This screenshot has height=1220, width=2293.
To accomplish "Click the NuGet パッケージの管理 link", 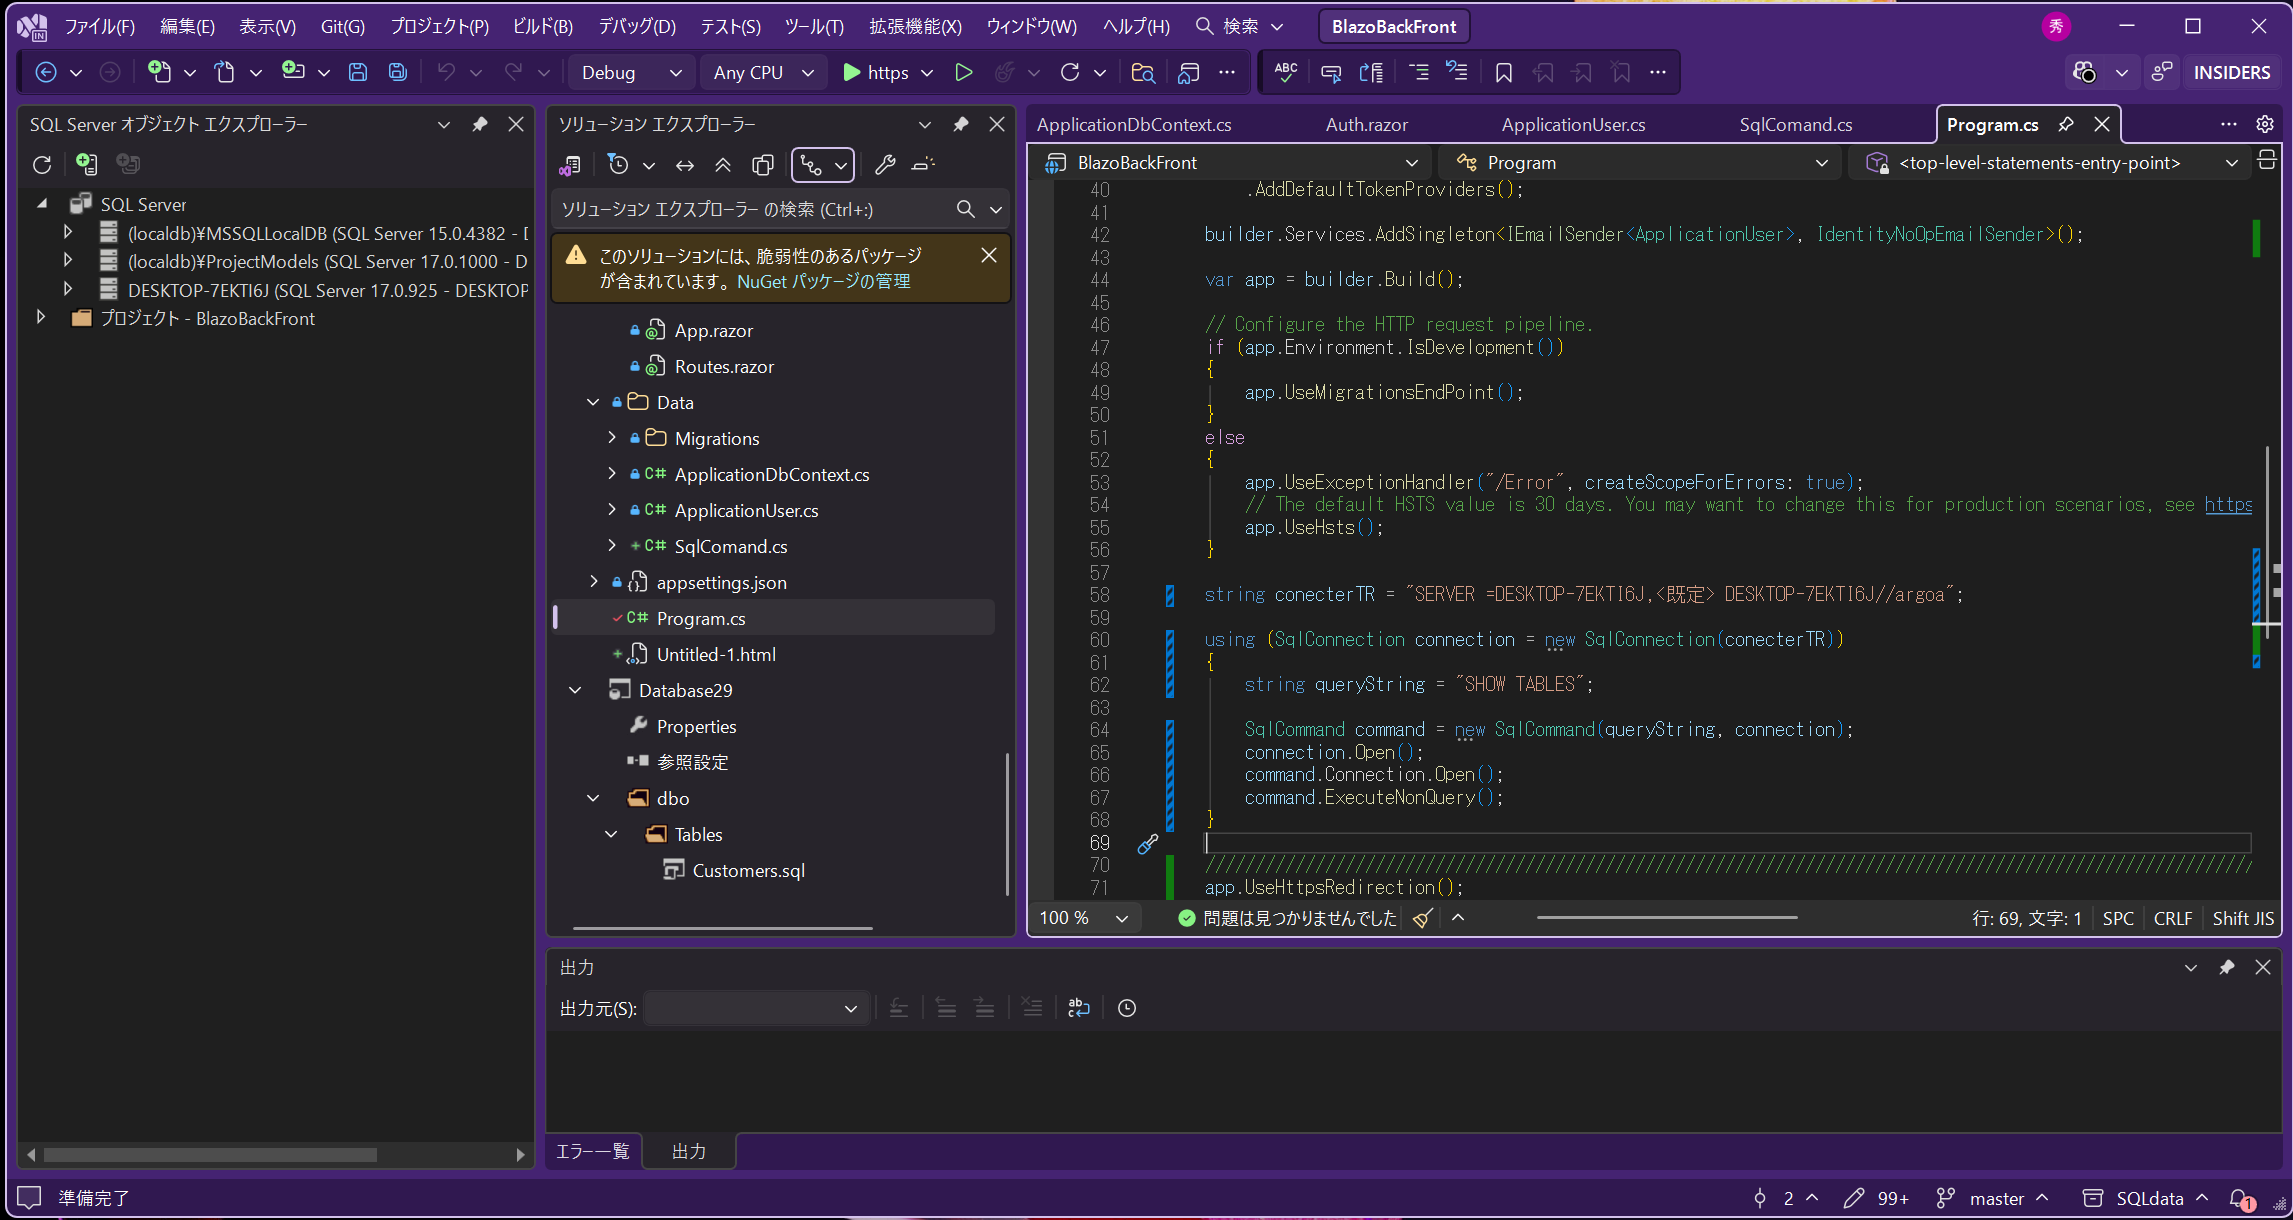I will coord(823,282).
